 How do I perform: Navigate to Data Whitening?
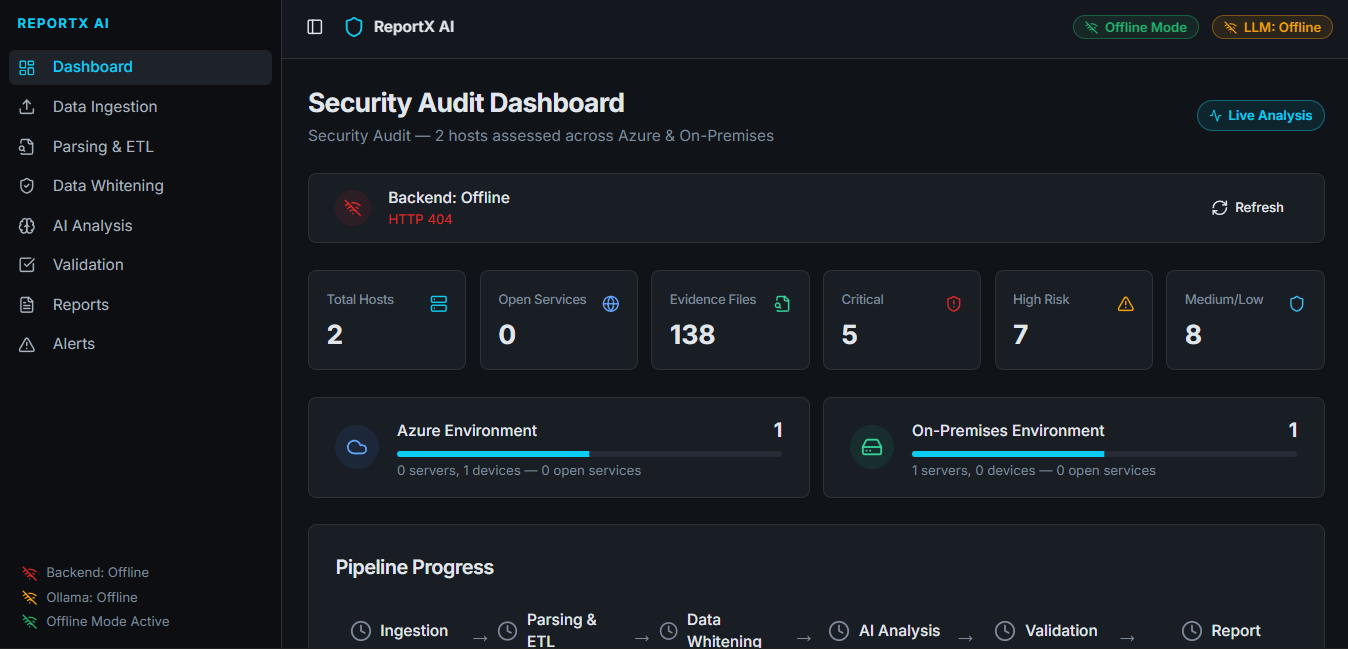[140, 186]
